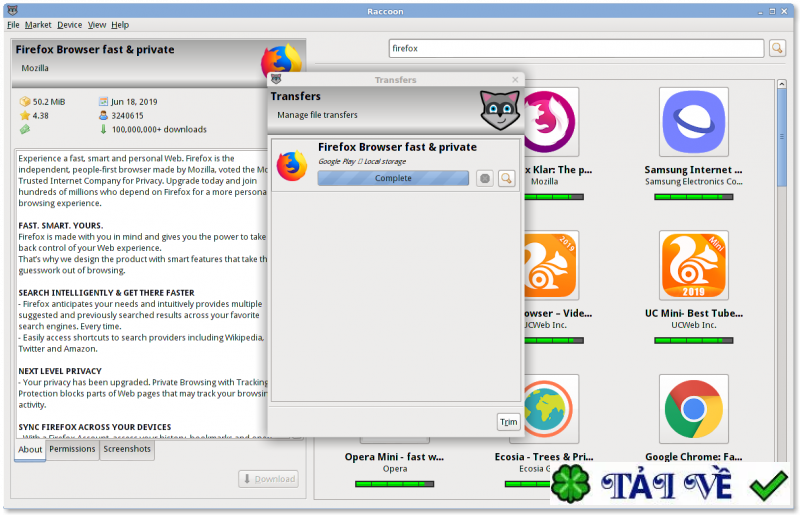Click the Complete progress bar in Transfers
The height and width of the screenshot is (515, 800).
click(393, 178)
